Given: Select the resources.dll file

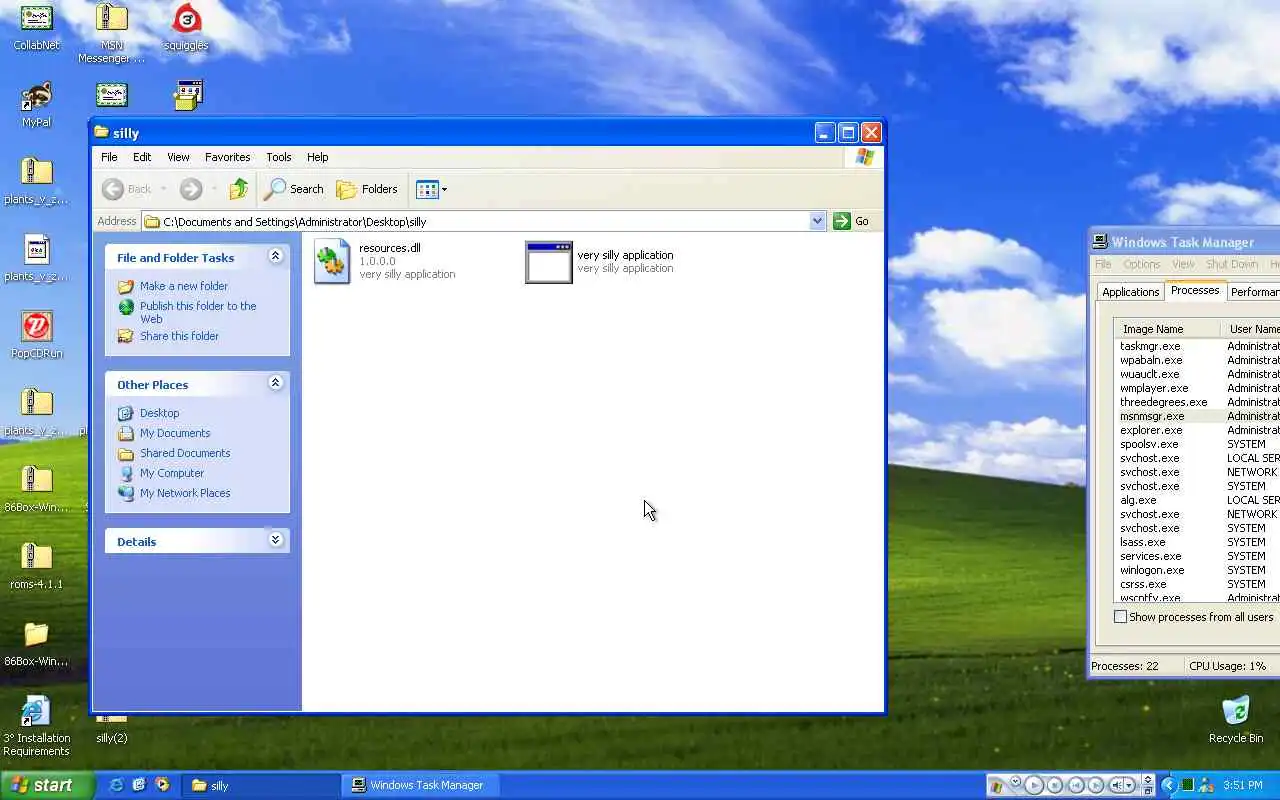Looking at the screenshot, I should click(385, 261).
